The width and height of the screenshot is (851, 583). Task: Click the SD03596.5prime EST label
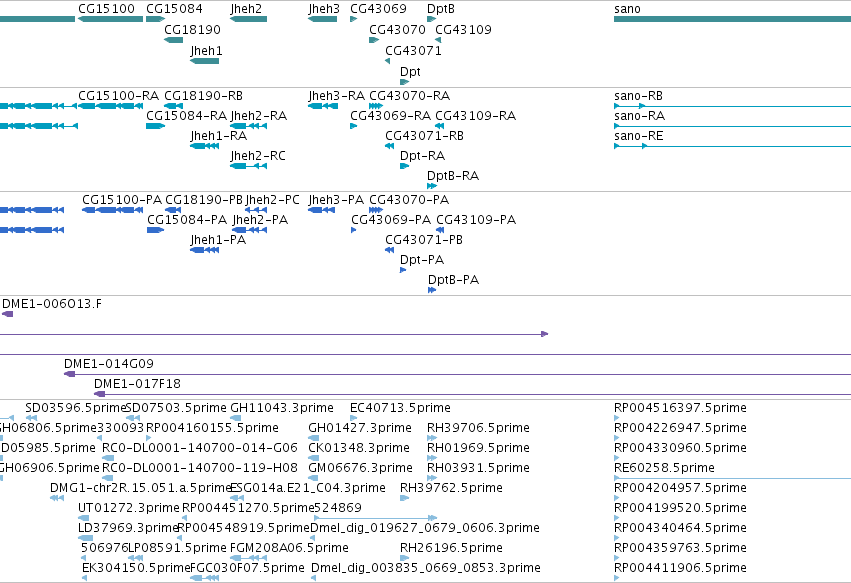(75, 408)
